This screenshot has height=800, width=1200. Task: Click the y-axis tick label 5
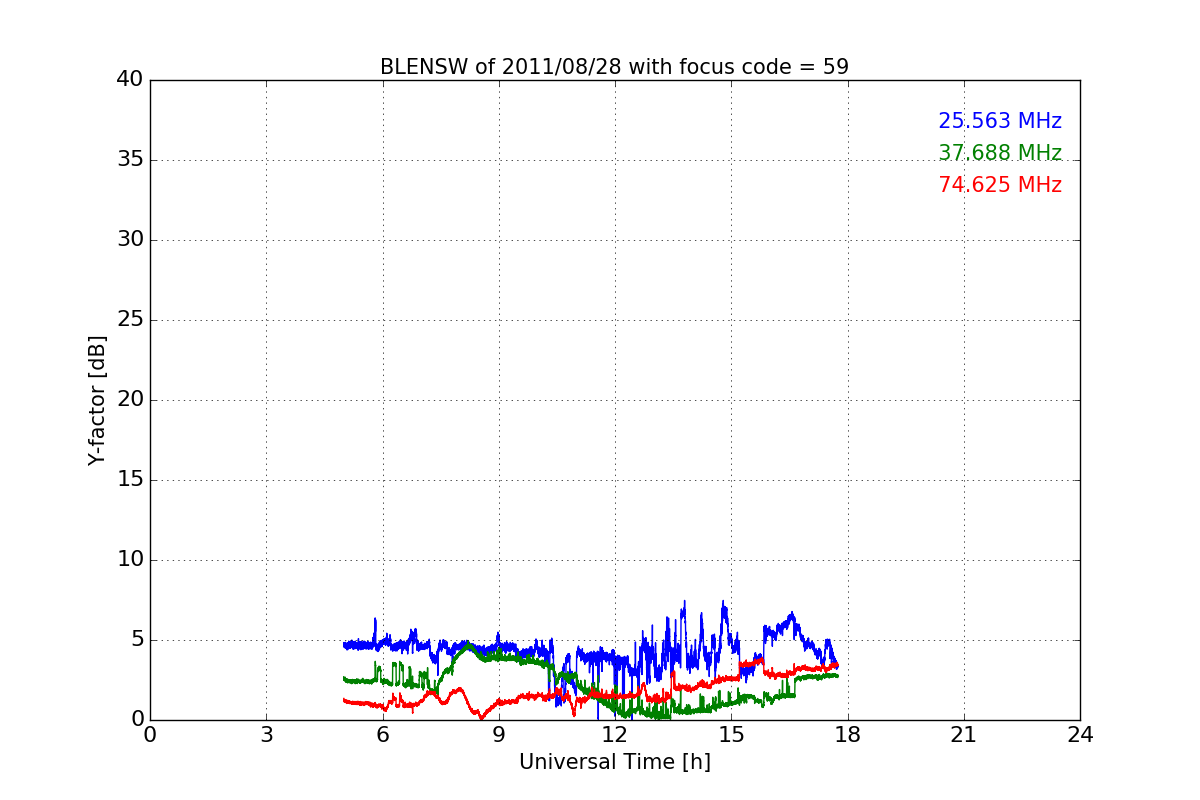coord(137,640)
